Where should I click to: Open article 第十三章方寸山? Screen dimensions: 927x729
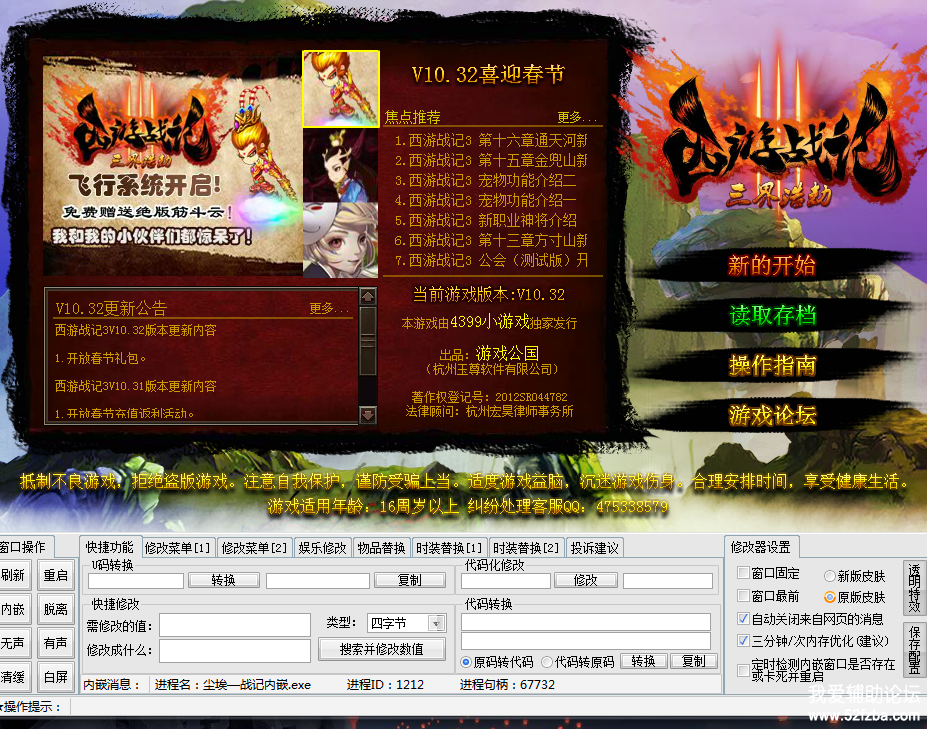click(x=491, y=240)
